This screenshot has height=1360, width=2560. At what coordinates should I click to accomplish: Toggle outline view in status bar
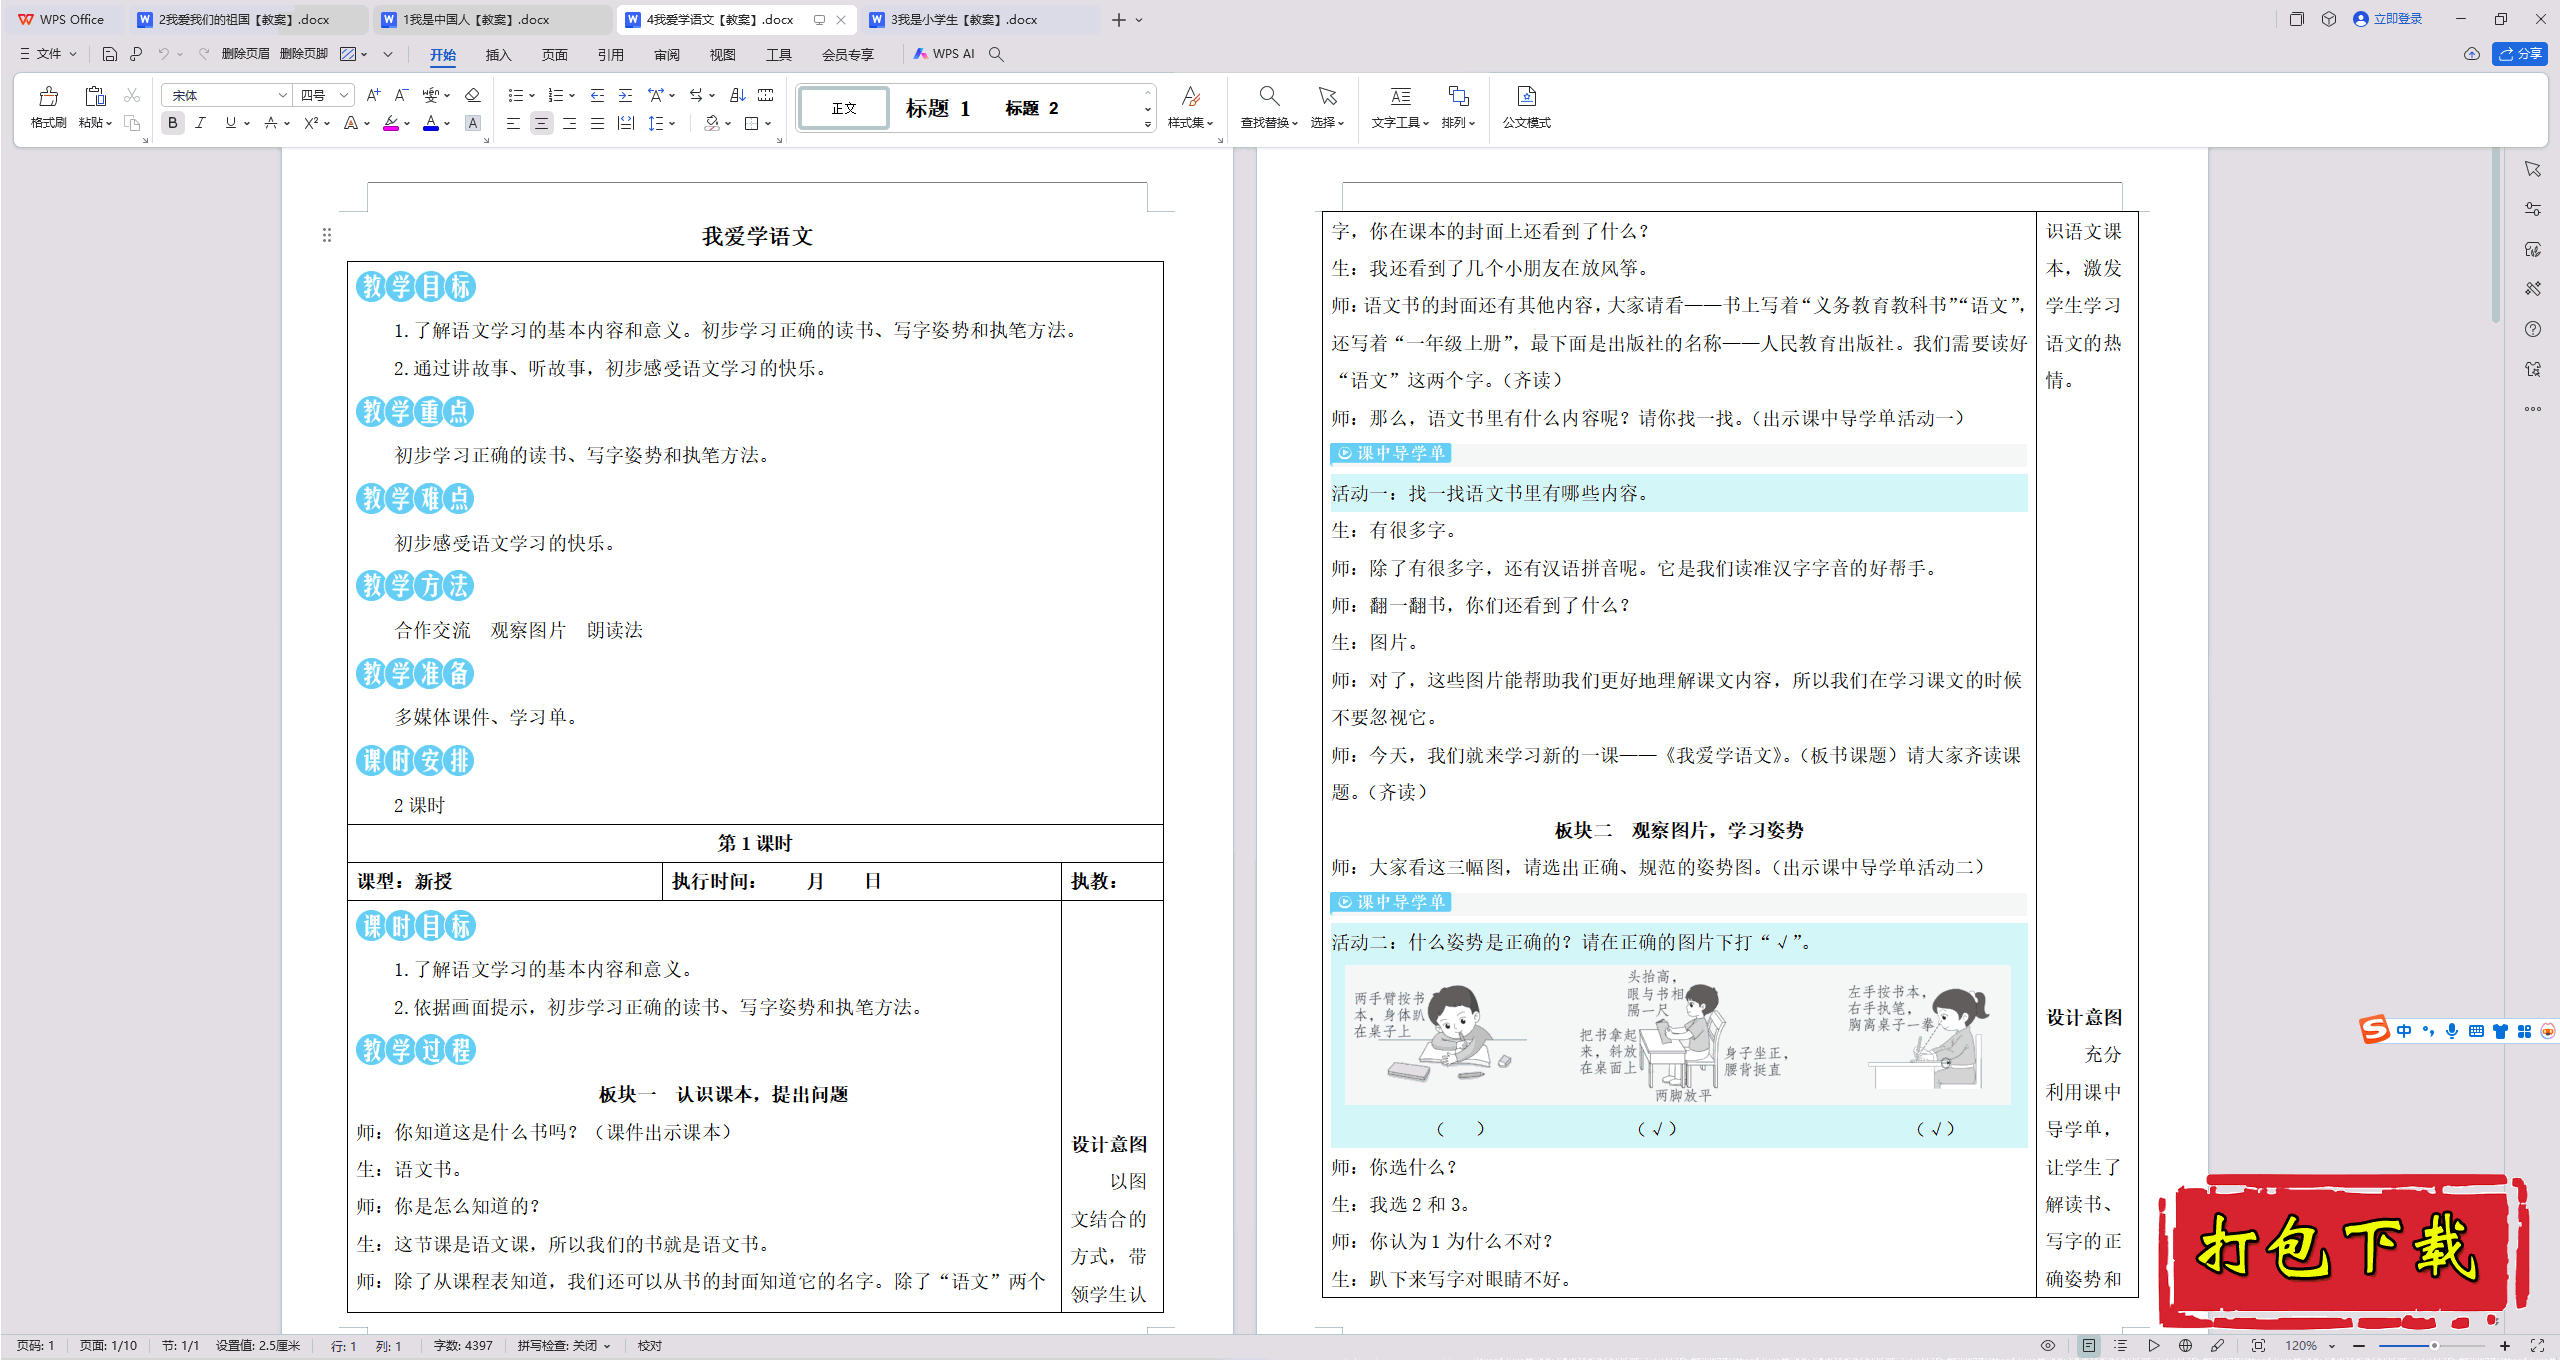pyautogui.click(x=2121, y=1346)
